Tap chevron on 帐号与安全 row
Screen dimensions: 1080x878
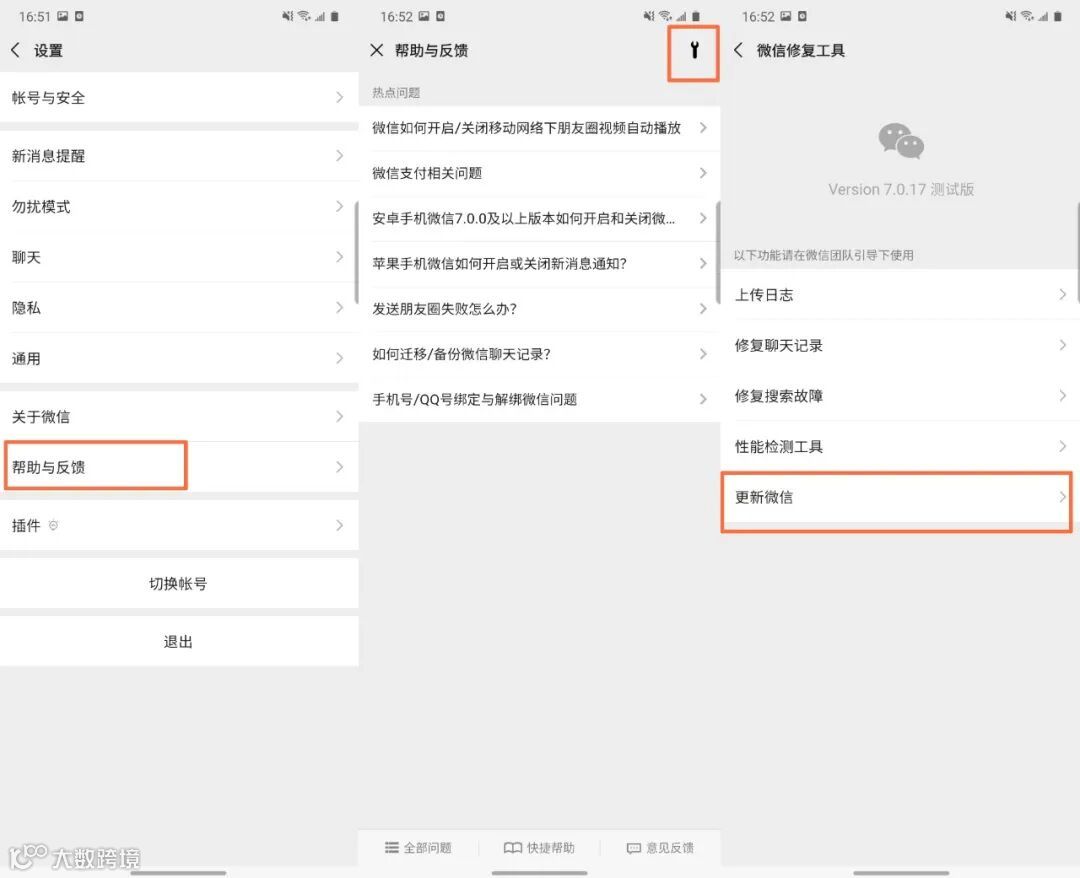point(340,97)
